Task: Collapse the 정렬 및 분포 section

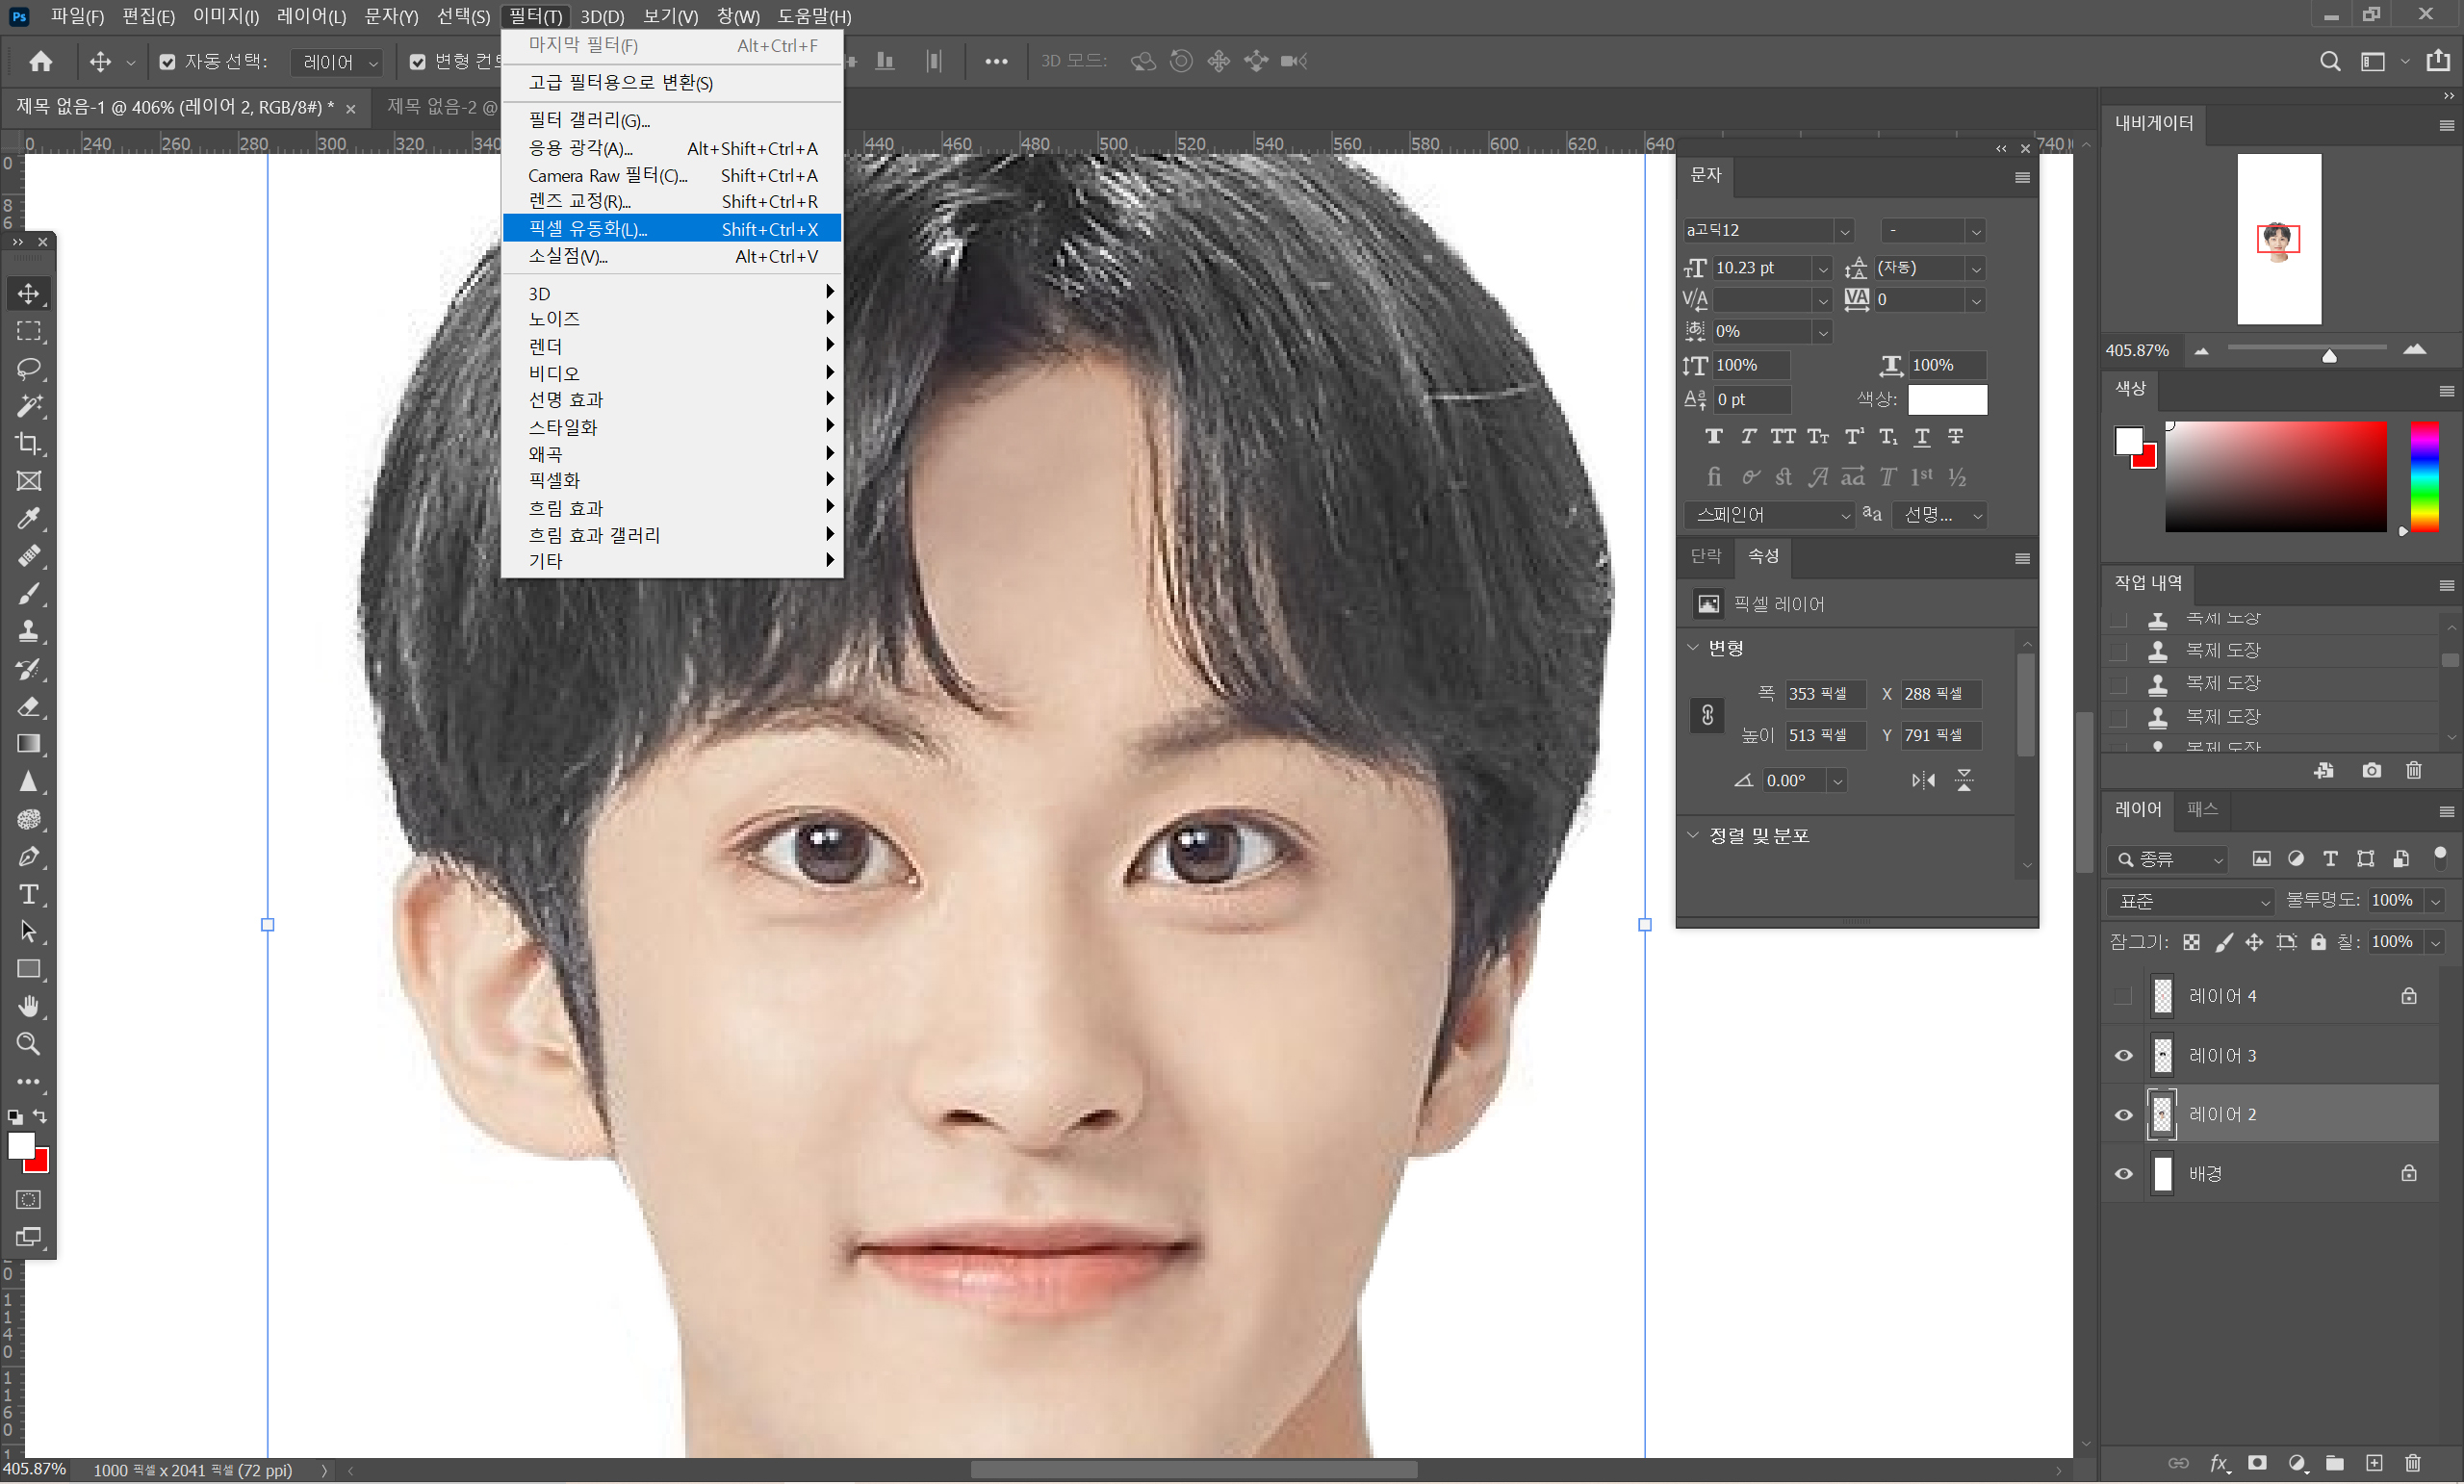Action: coord(1692,835)
